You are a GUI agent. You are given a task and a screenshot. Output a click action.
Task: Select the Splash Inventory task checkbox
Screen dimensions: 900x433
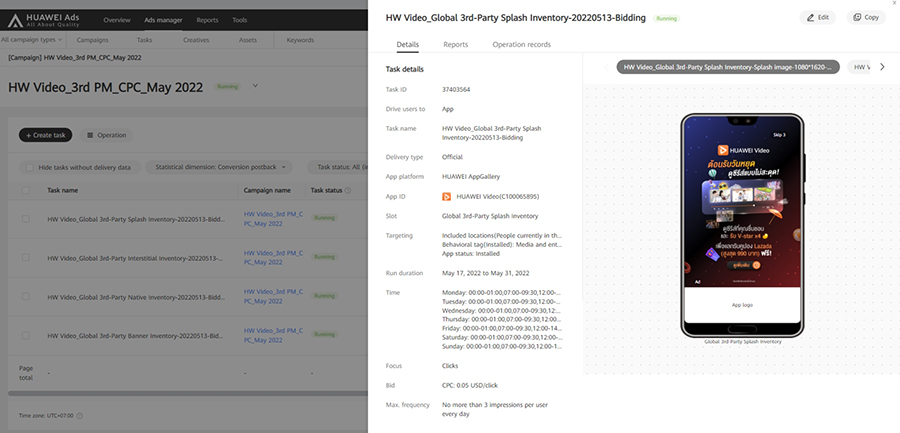point(26,217)
